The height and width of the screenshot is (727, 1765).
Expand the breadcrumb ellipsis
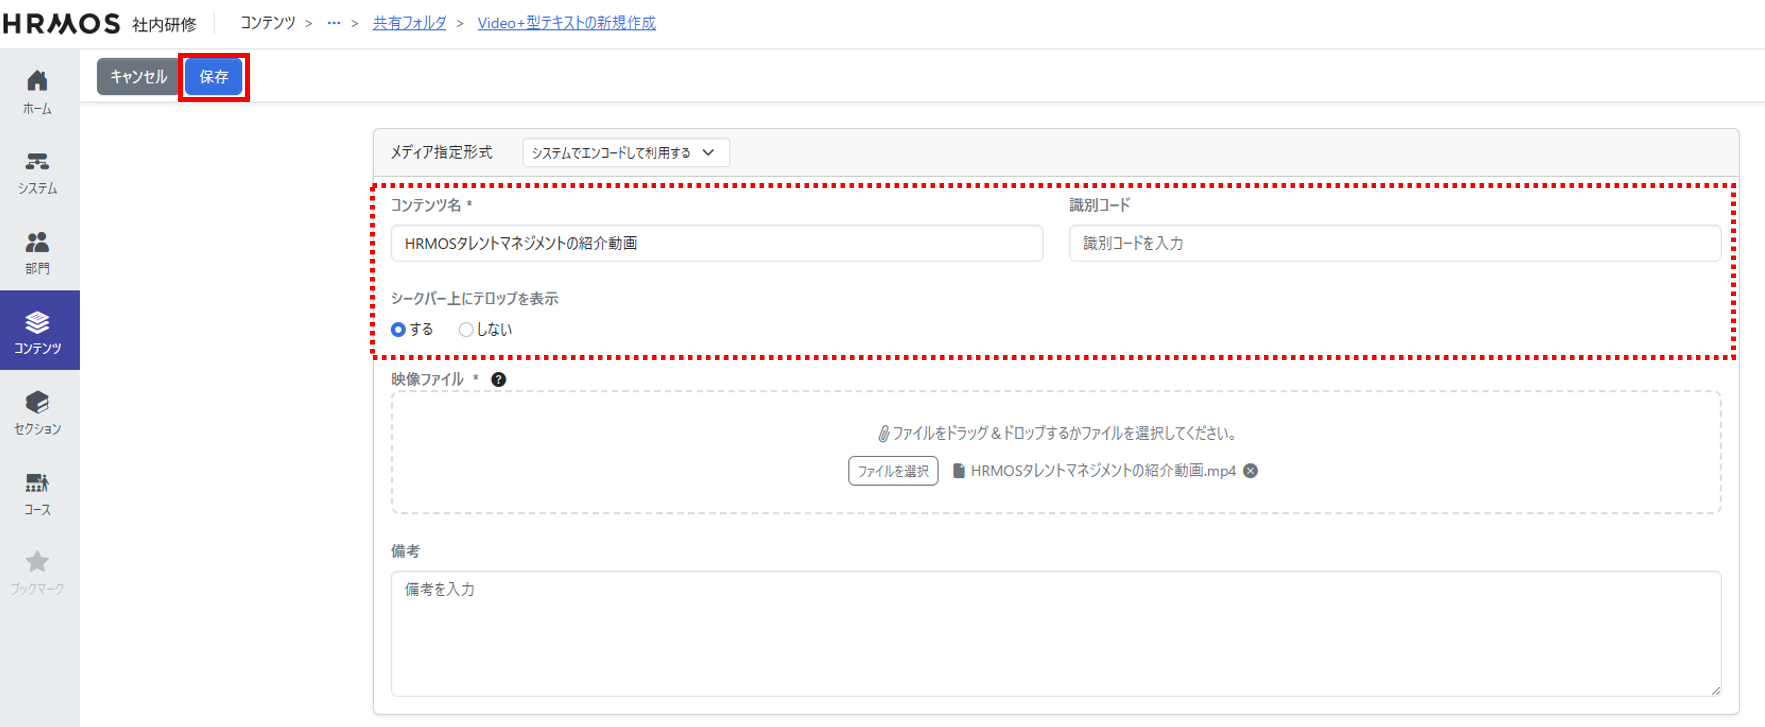(x=334, y=23)
